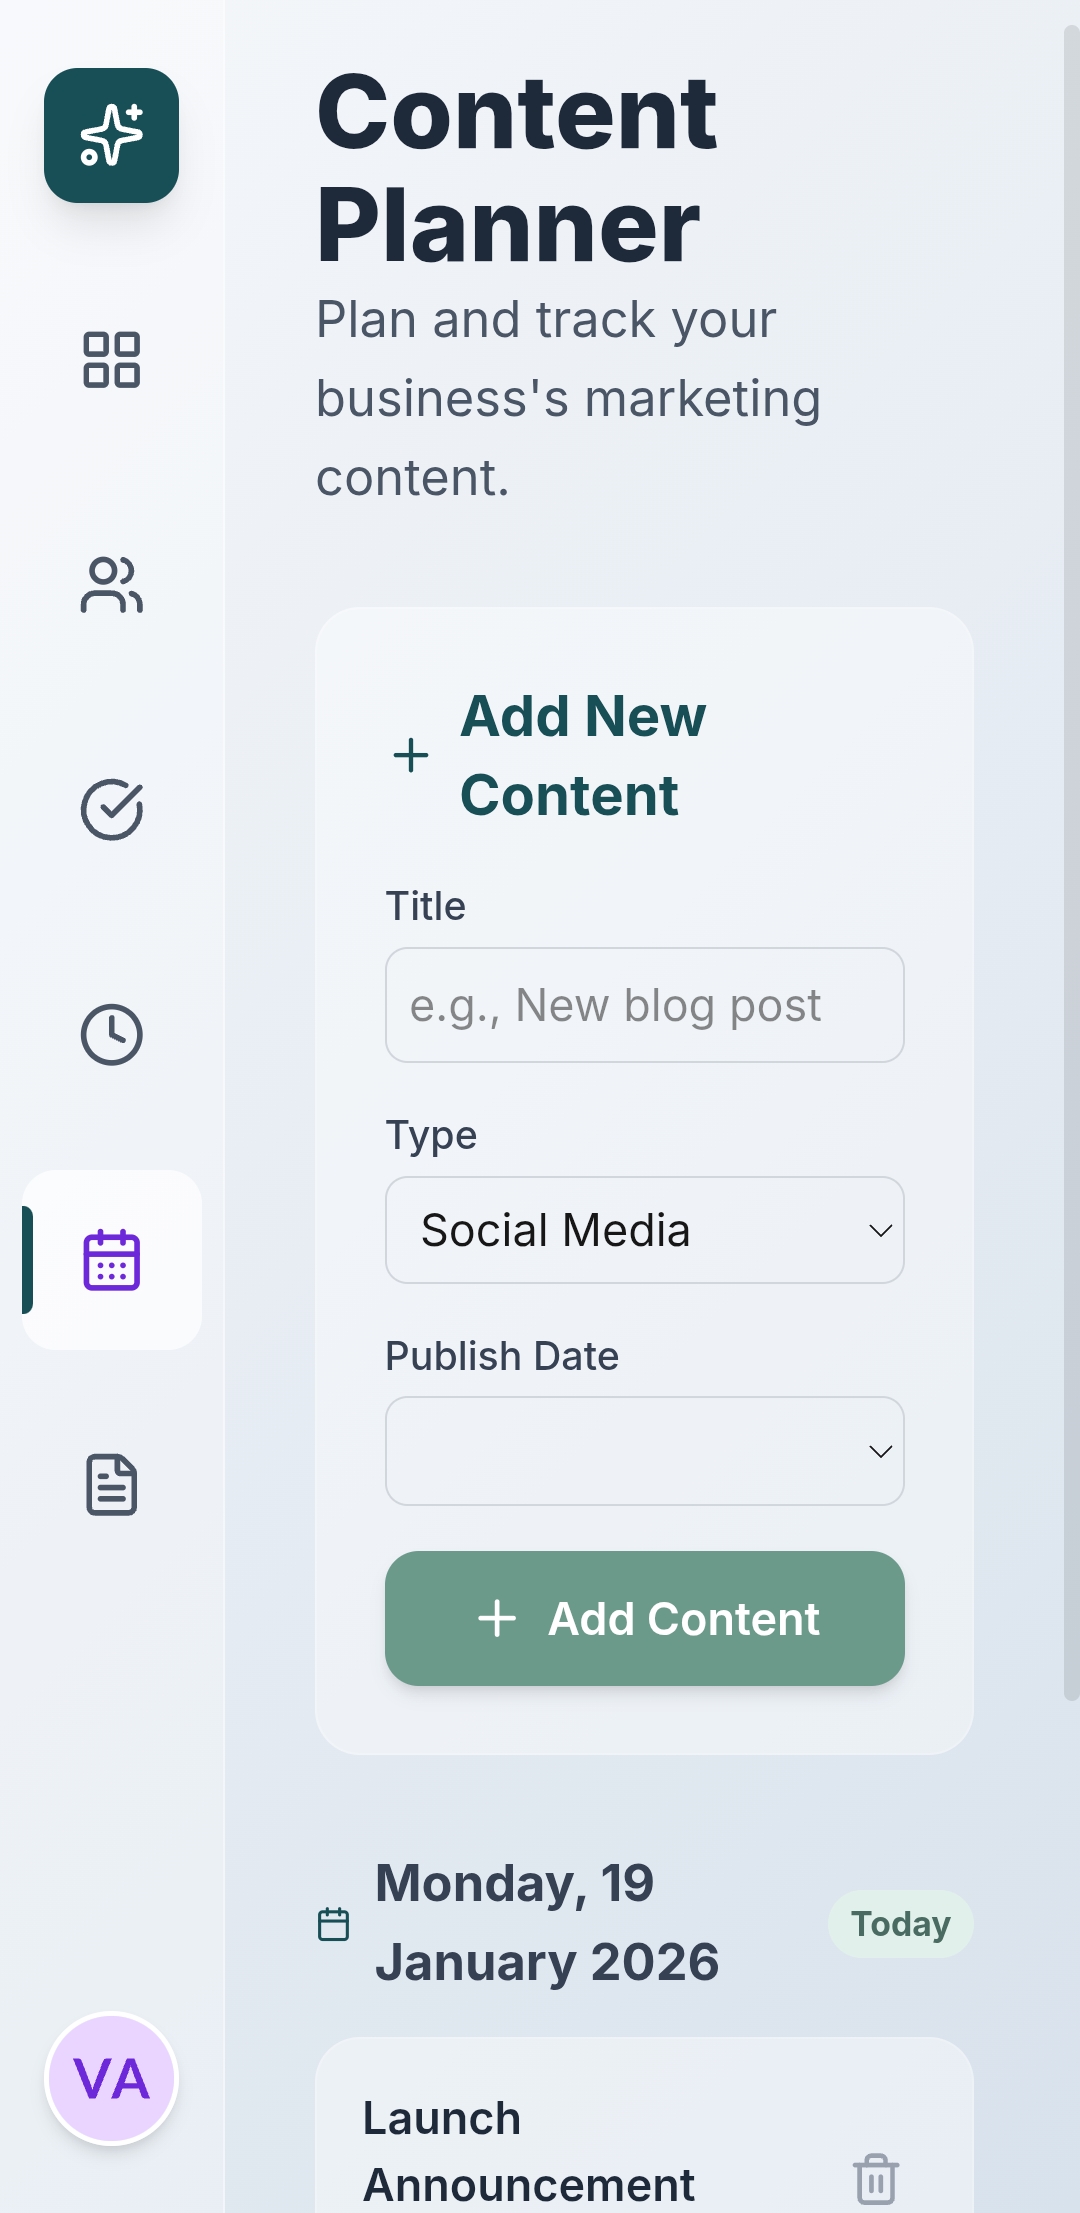Image resolution: width=1080 pixels, height=2213 pixels.
Task: Click the Title input field
Action: pyautogui.click(x=644, y=1005)
